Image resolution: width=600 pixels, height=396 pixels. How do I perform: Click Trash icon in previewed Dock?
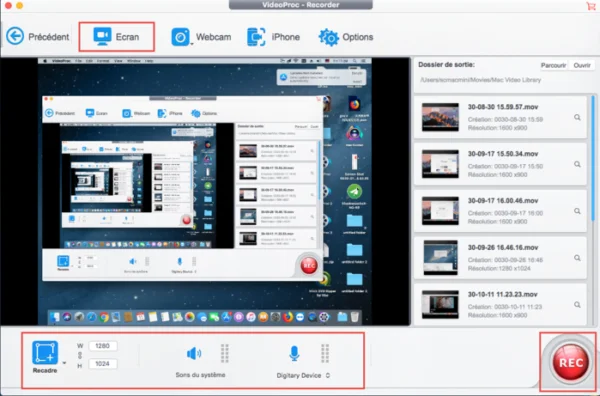[x=354, y=317]
